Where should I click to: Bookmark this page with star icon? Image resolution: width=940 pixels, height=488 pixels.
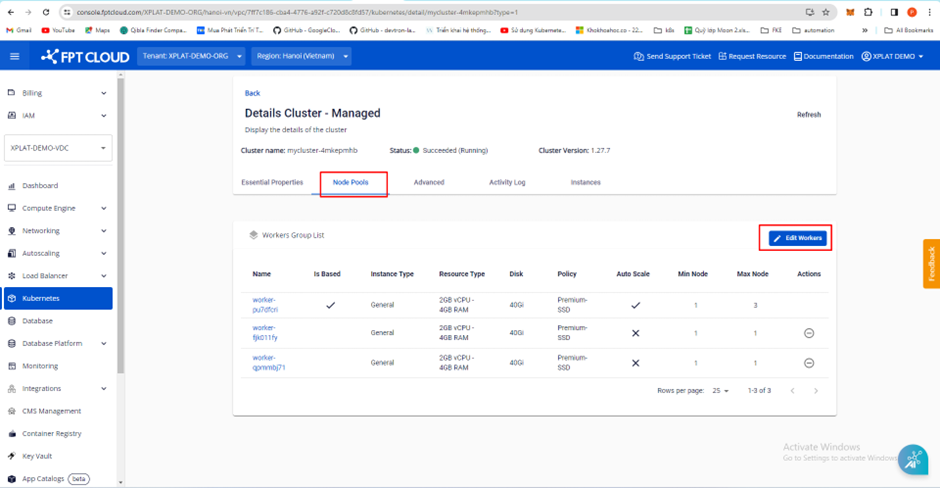point(825,12)
